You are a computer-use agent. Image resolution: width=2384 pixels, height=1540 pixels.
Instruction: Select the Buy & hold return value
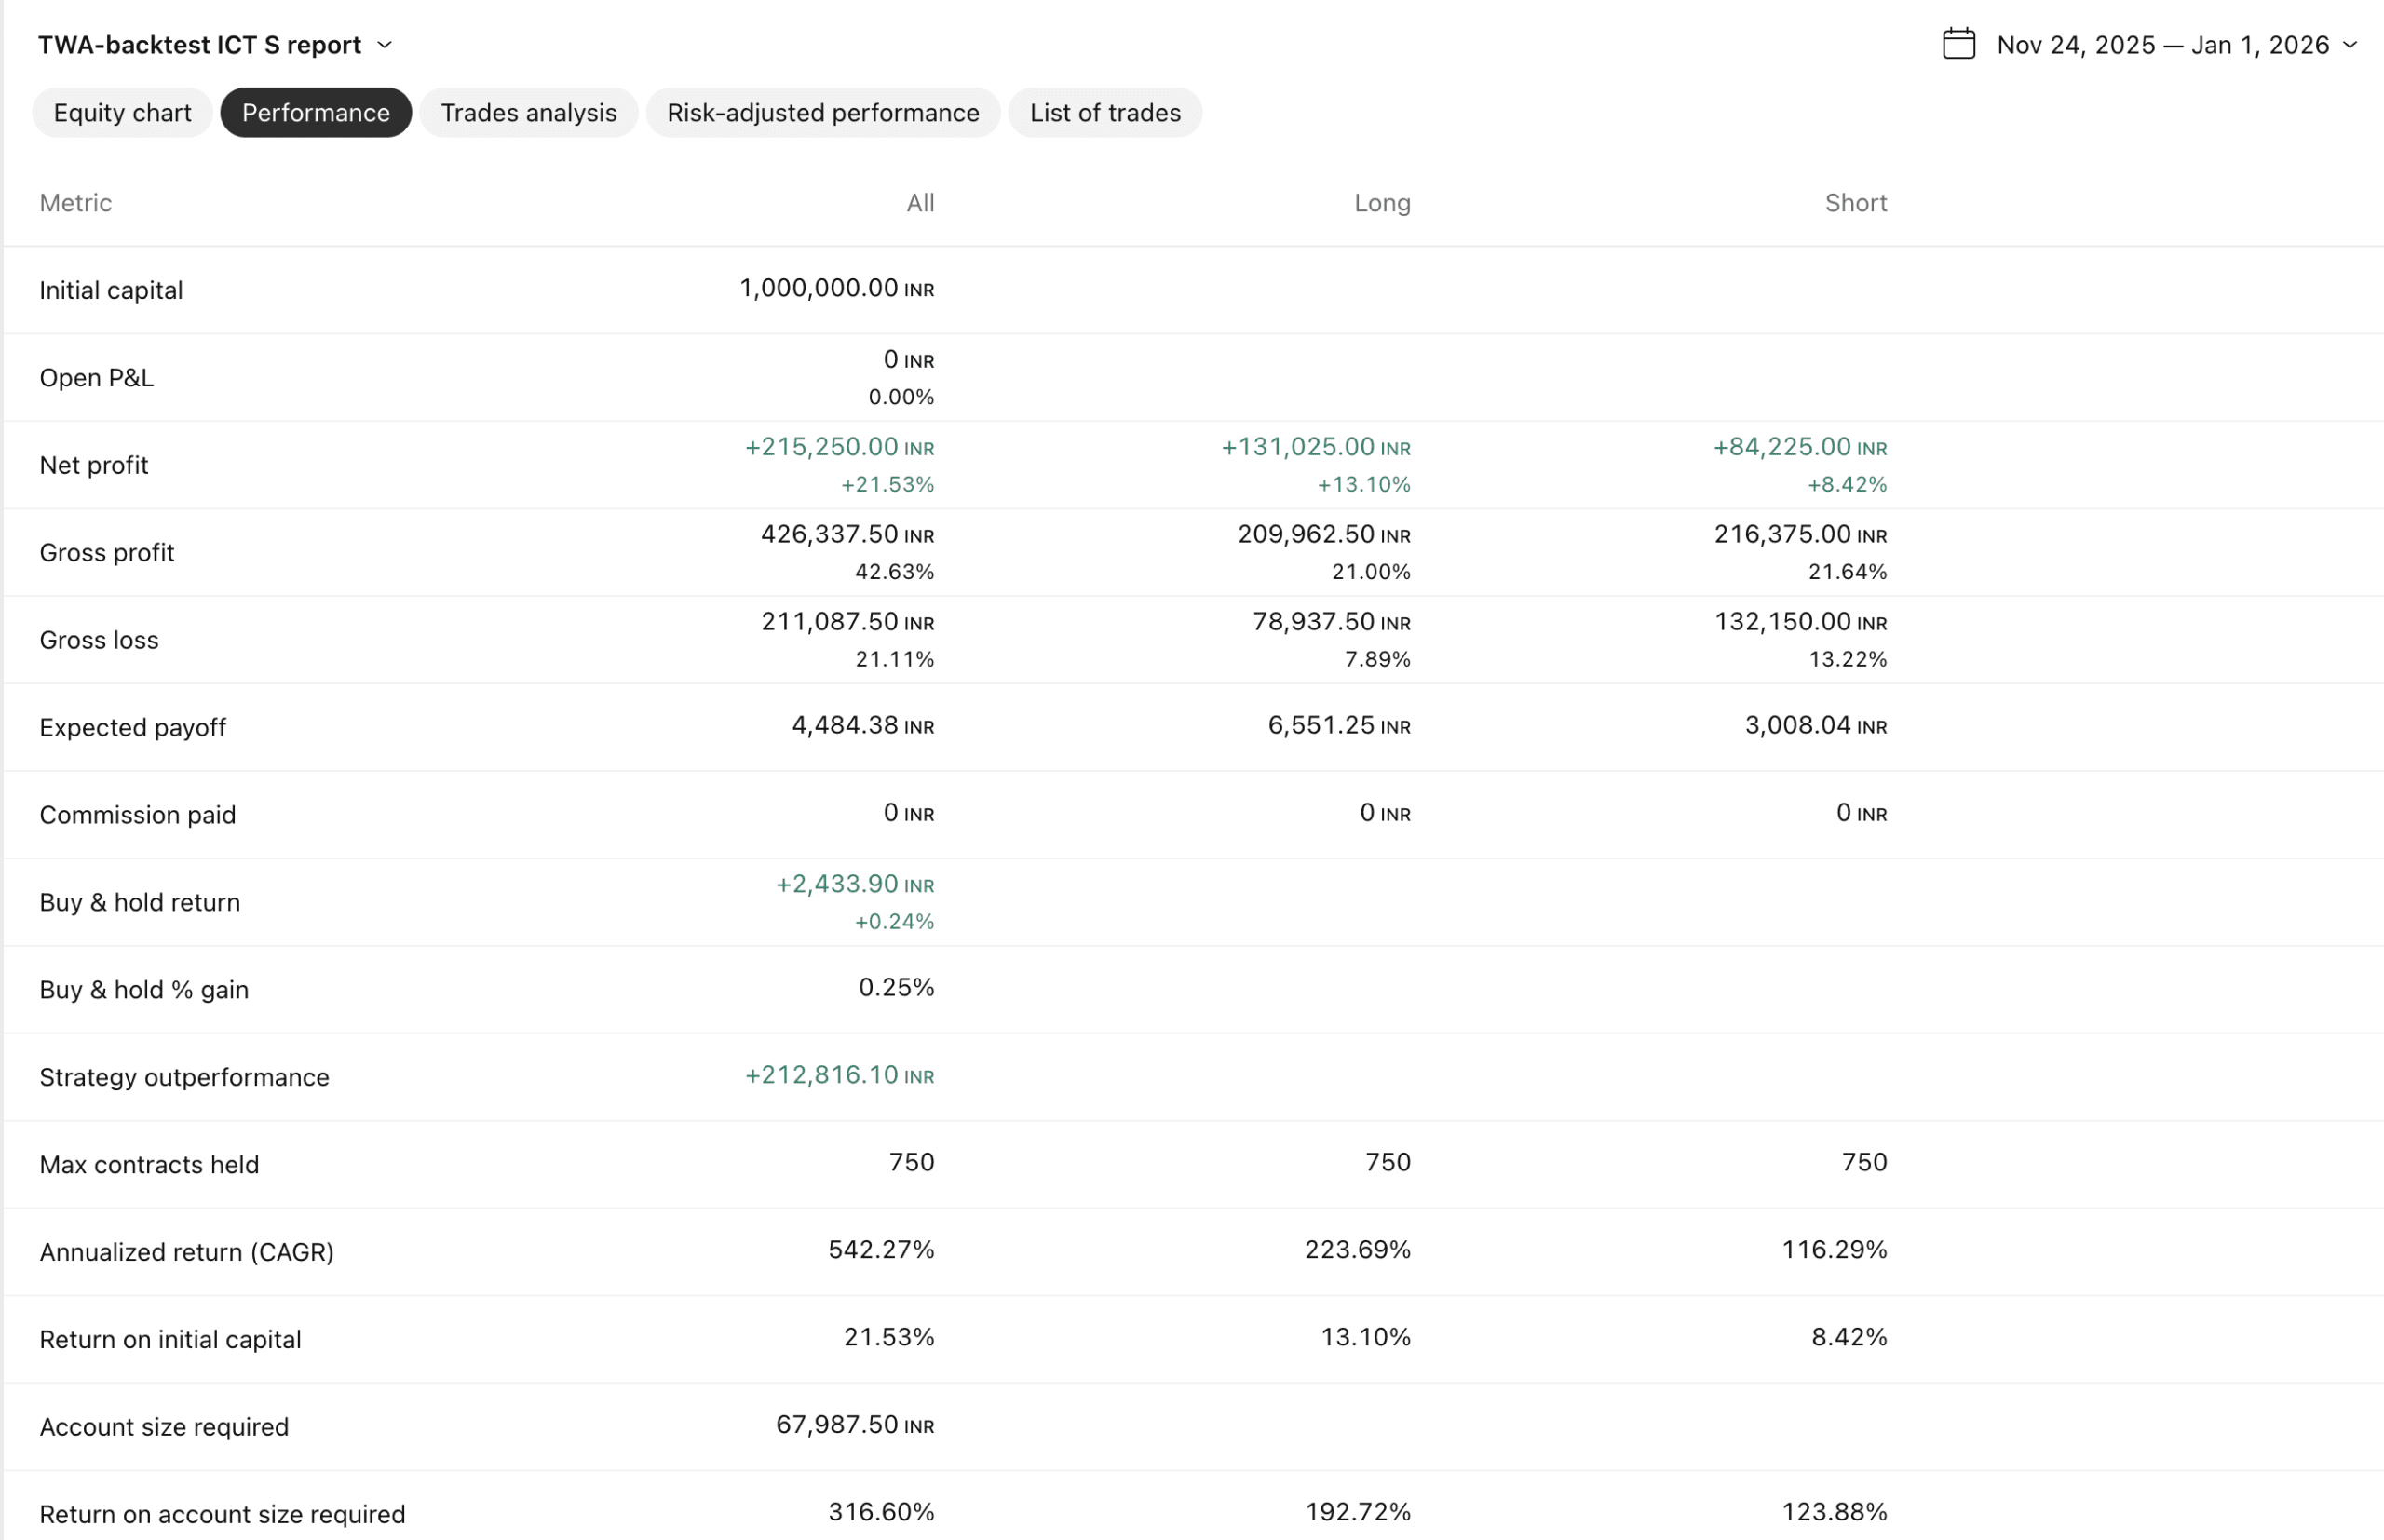855,884
